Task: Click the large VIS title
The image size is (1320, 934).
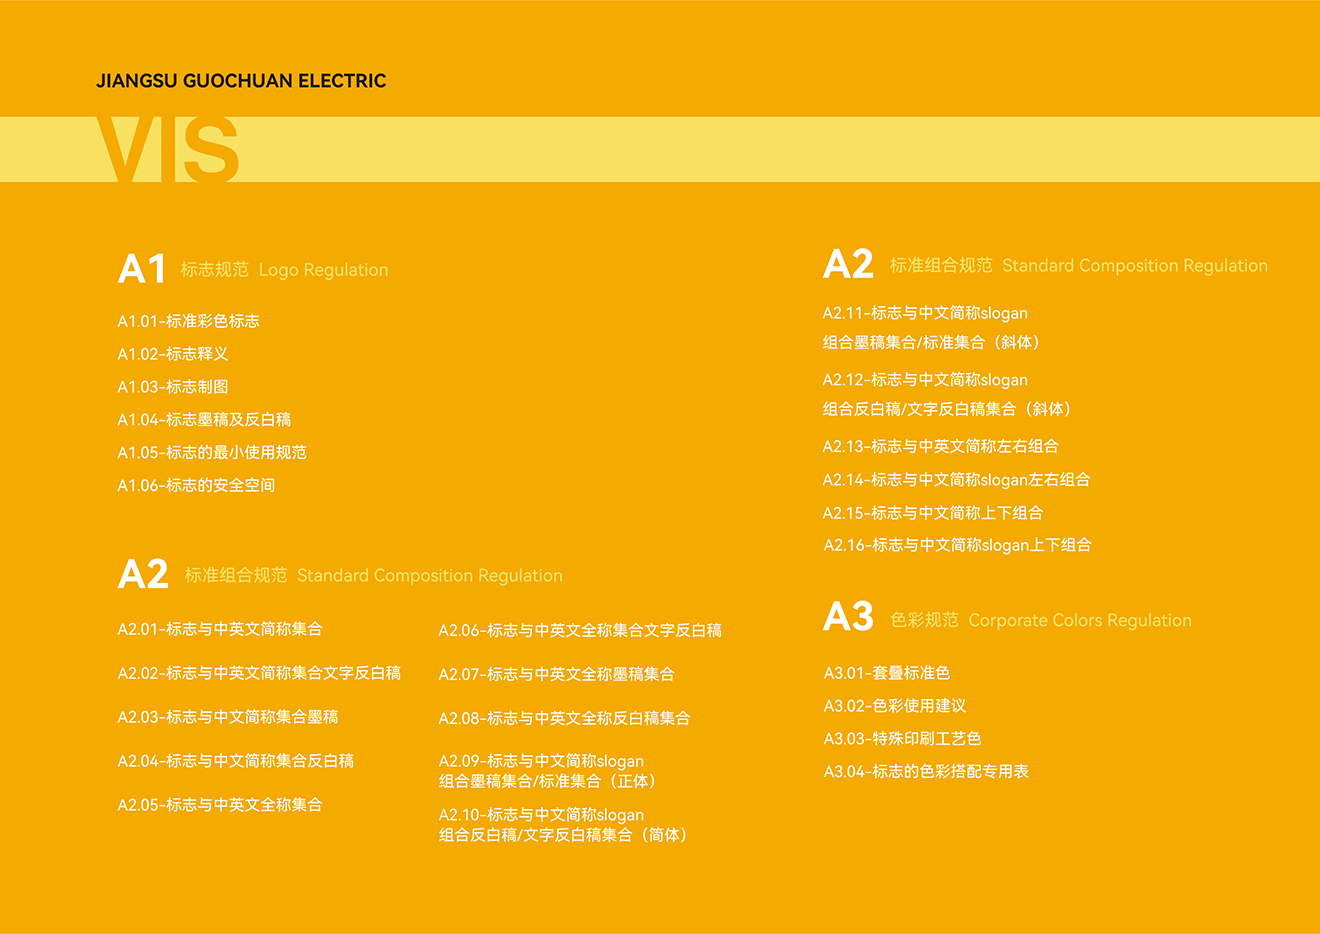Action: (169, 150)
